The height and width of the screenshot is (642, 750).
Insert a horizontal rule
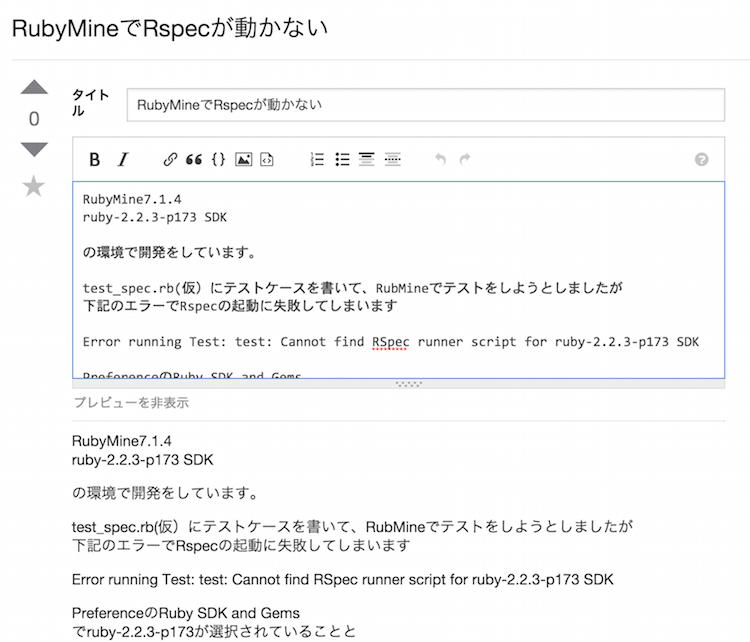392,159
